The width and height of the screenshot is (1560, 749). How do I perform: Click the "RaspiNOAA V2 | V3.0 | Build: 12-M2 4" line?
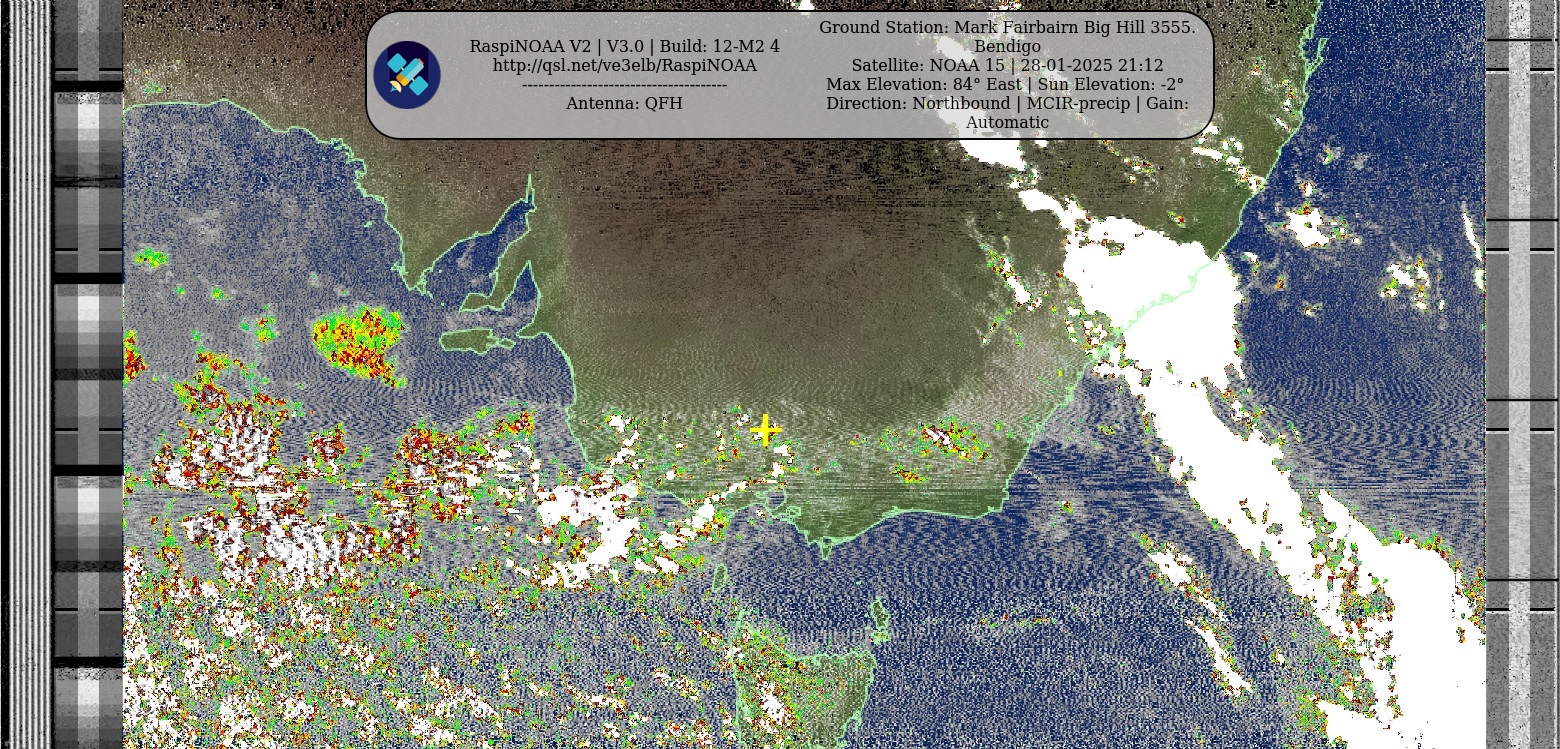[x=625, y=46]
